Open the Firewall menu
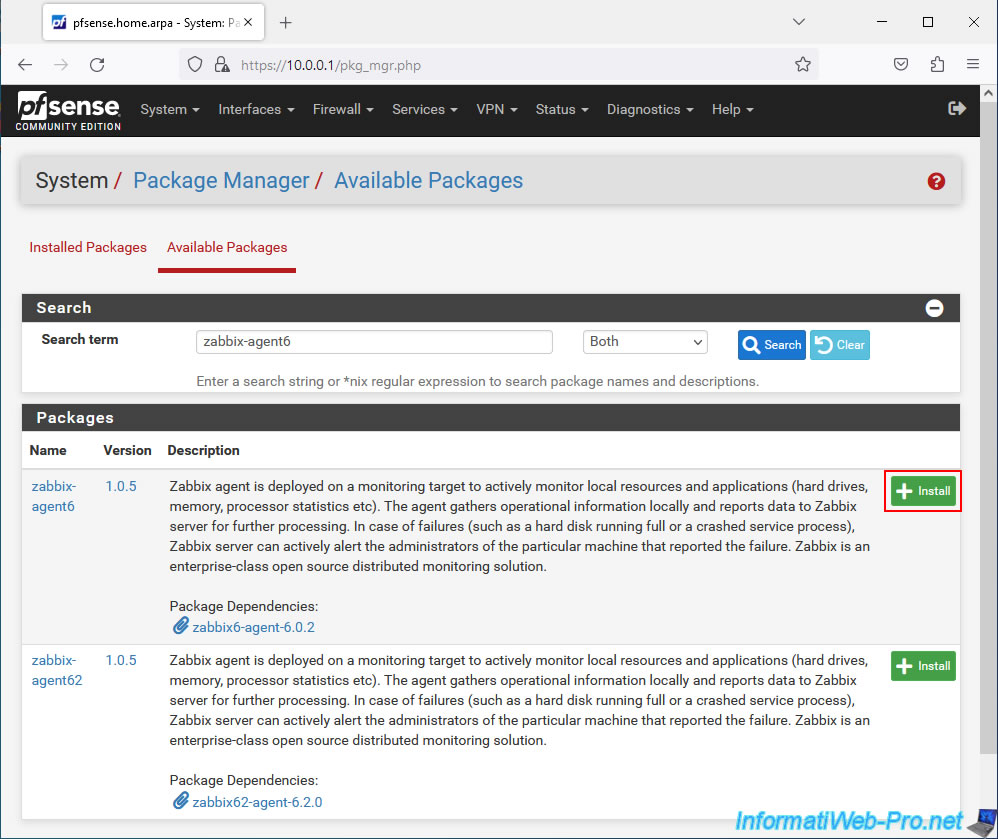This screenshot has width=998, height=839. click(343, 109)
